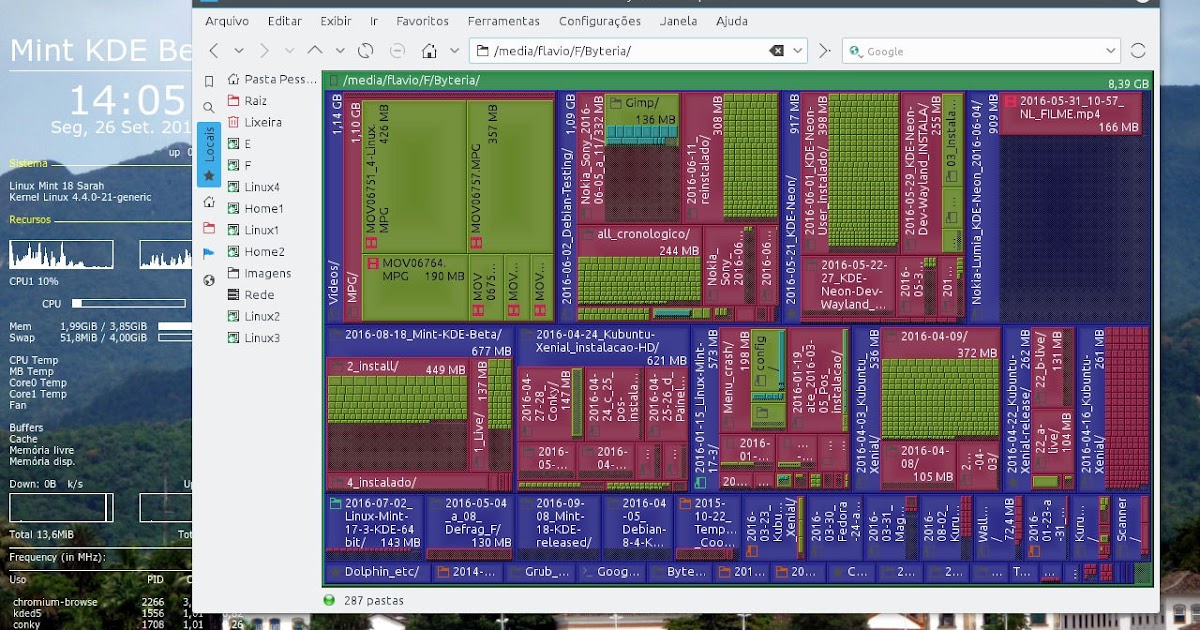
Task: Select the 2016-08-18_Mint-KDE-Beta/ folder header
Action: coord(419,342)
